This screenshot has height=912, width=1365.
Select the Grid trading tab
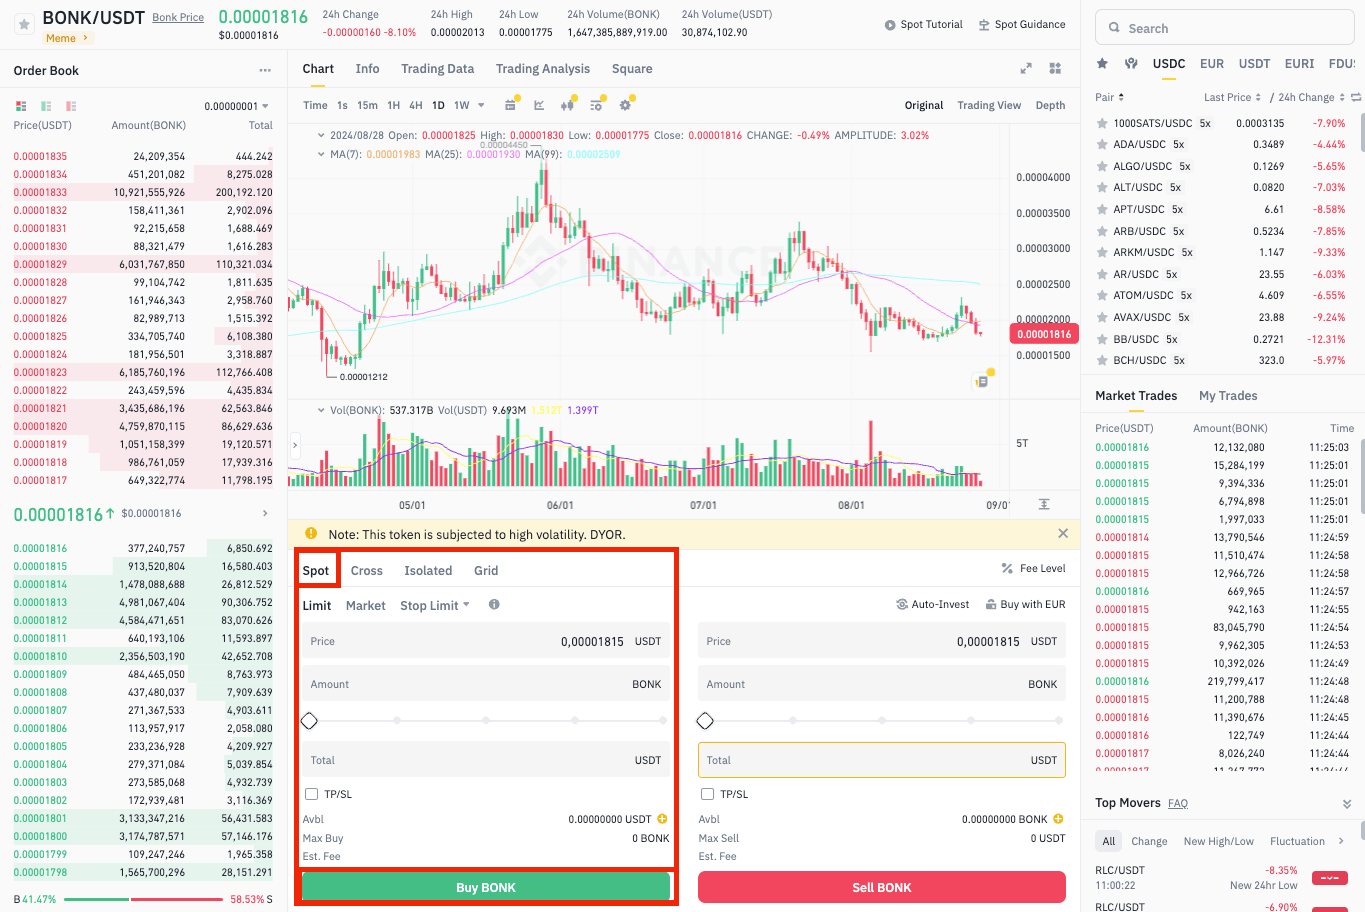pos(486,570)
